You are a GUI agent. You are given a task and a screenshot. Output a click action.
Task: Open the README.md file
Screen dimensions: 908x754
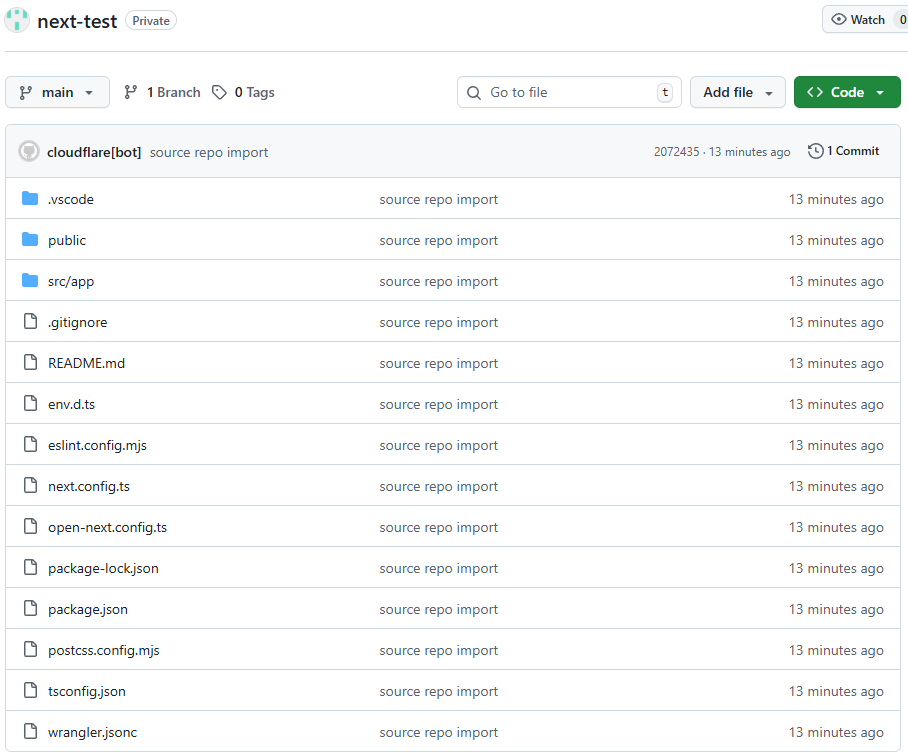[86, 363]
